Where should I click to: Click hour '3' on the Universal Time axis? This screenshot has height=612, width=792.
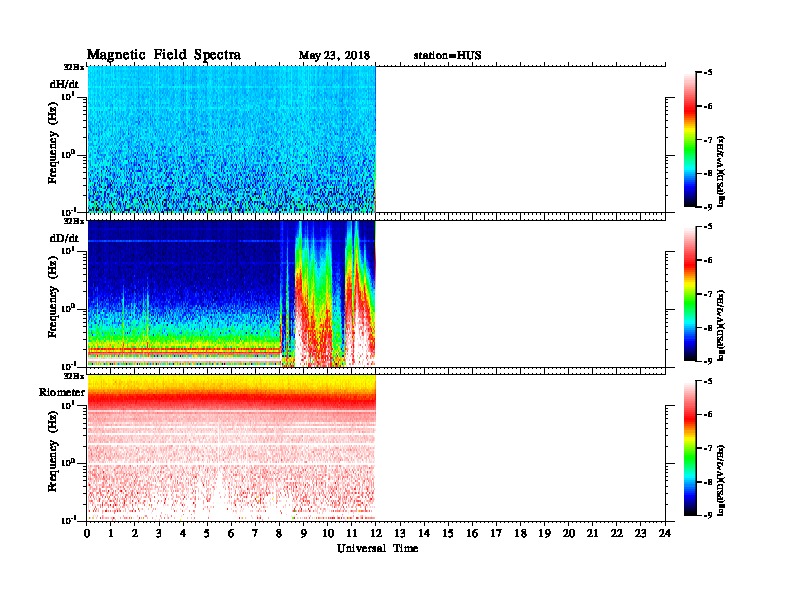click(x=159, y=533)
